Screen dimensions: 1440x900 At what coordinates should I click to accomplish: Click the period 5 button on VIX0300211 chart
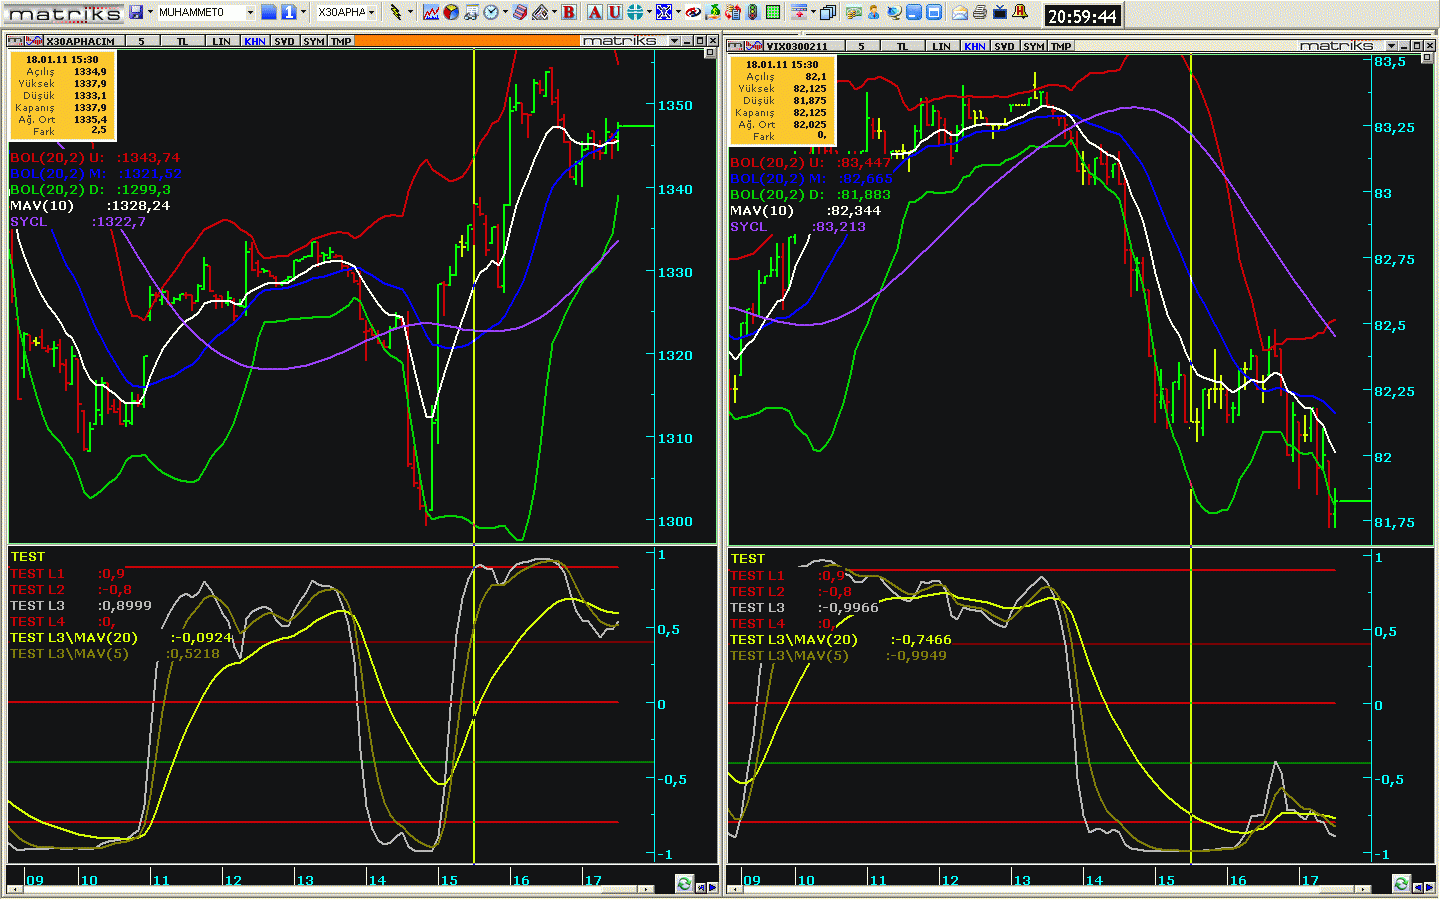(861, 46)
